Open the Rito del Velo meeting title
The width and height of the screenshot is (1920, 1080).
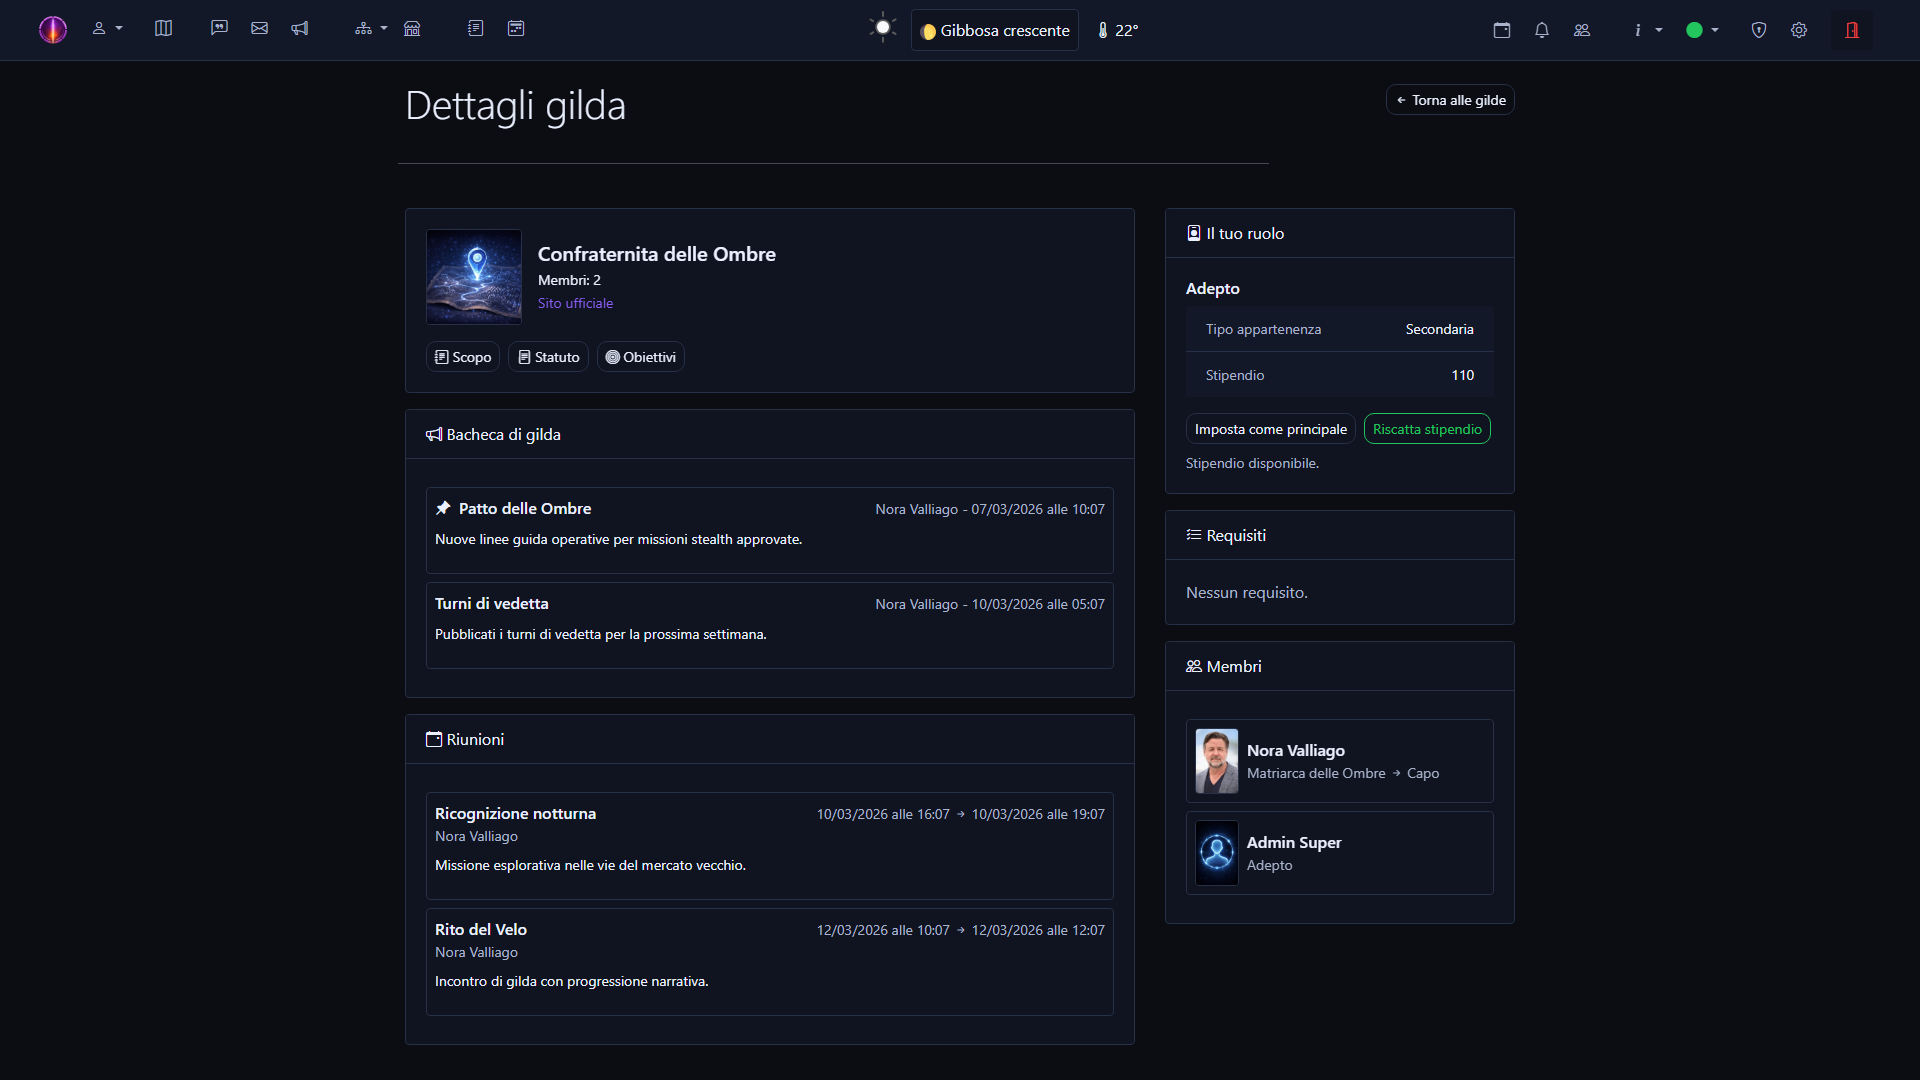pyautogui.click(x=481, y=929)
